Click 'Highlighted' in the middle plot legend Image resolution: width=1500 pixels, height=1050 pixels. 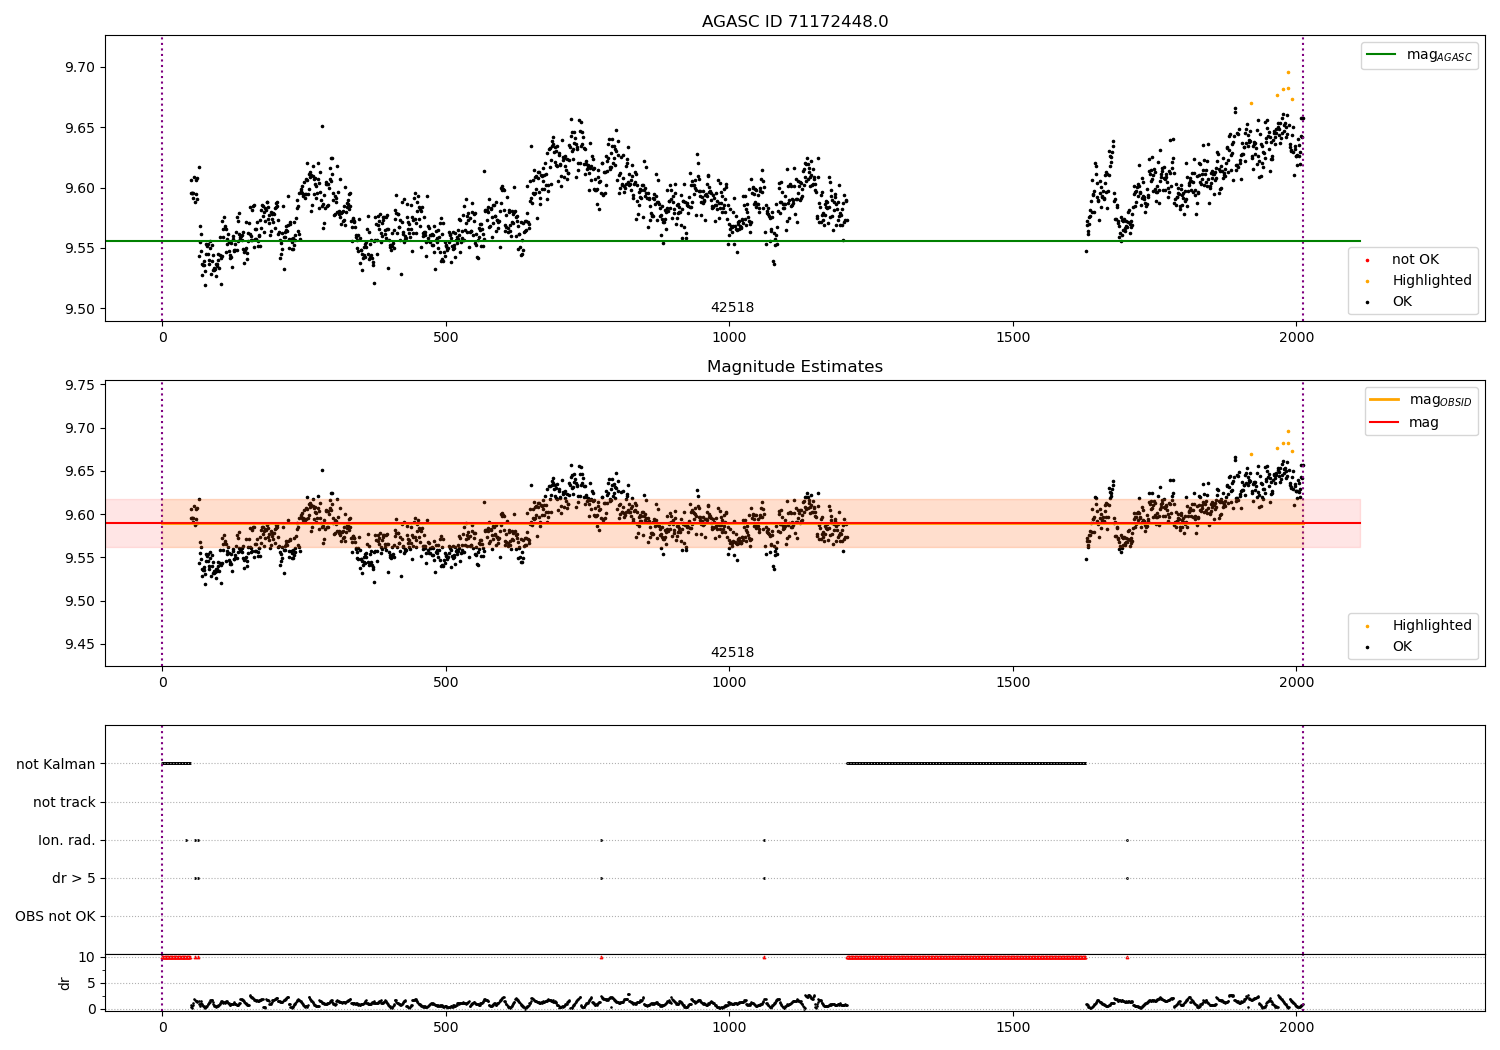pos(1432,625)
